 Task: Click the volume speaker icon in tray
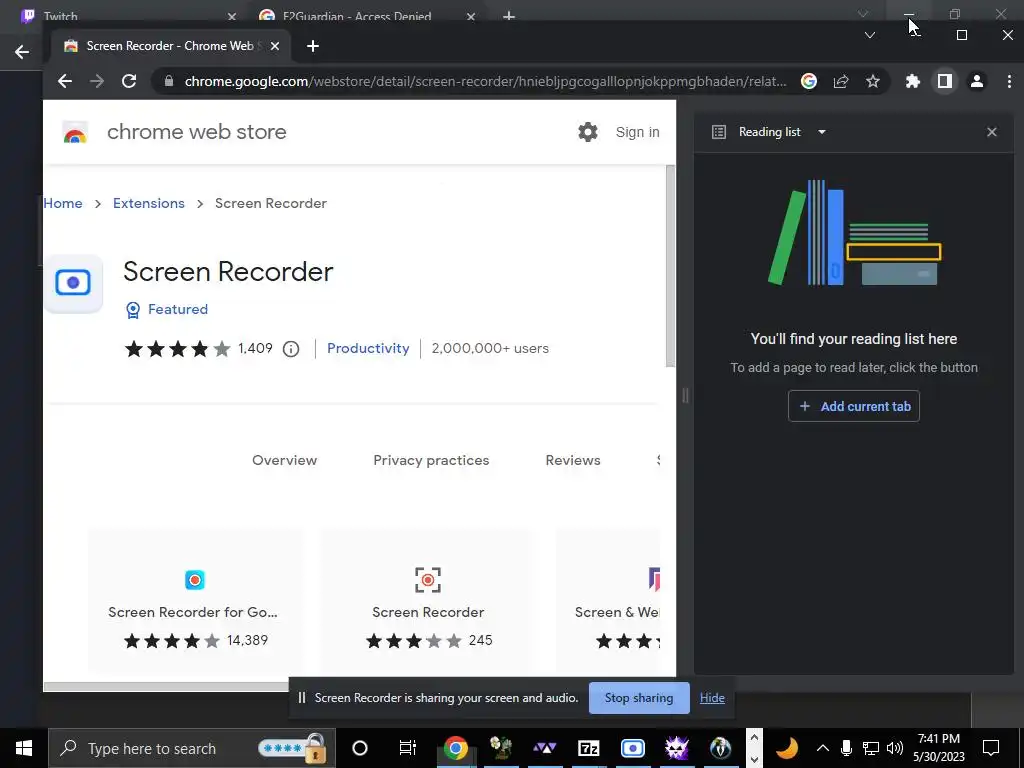895,748
